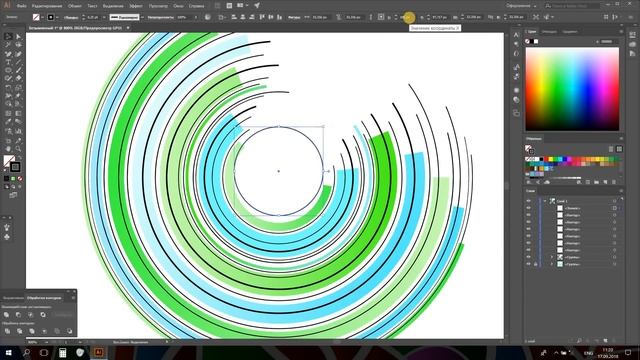Click Intersect shape mode in Pathfinder
The image size is (640, 360).
31,315
